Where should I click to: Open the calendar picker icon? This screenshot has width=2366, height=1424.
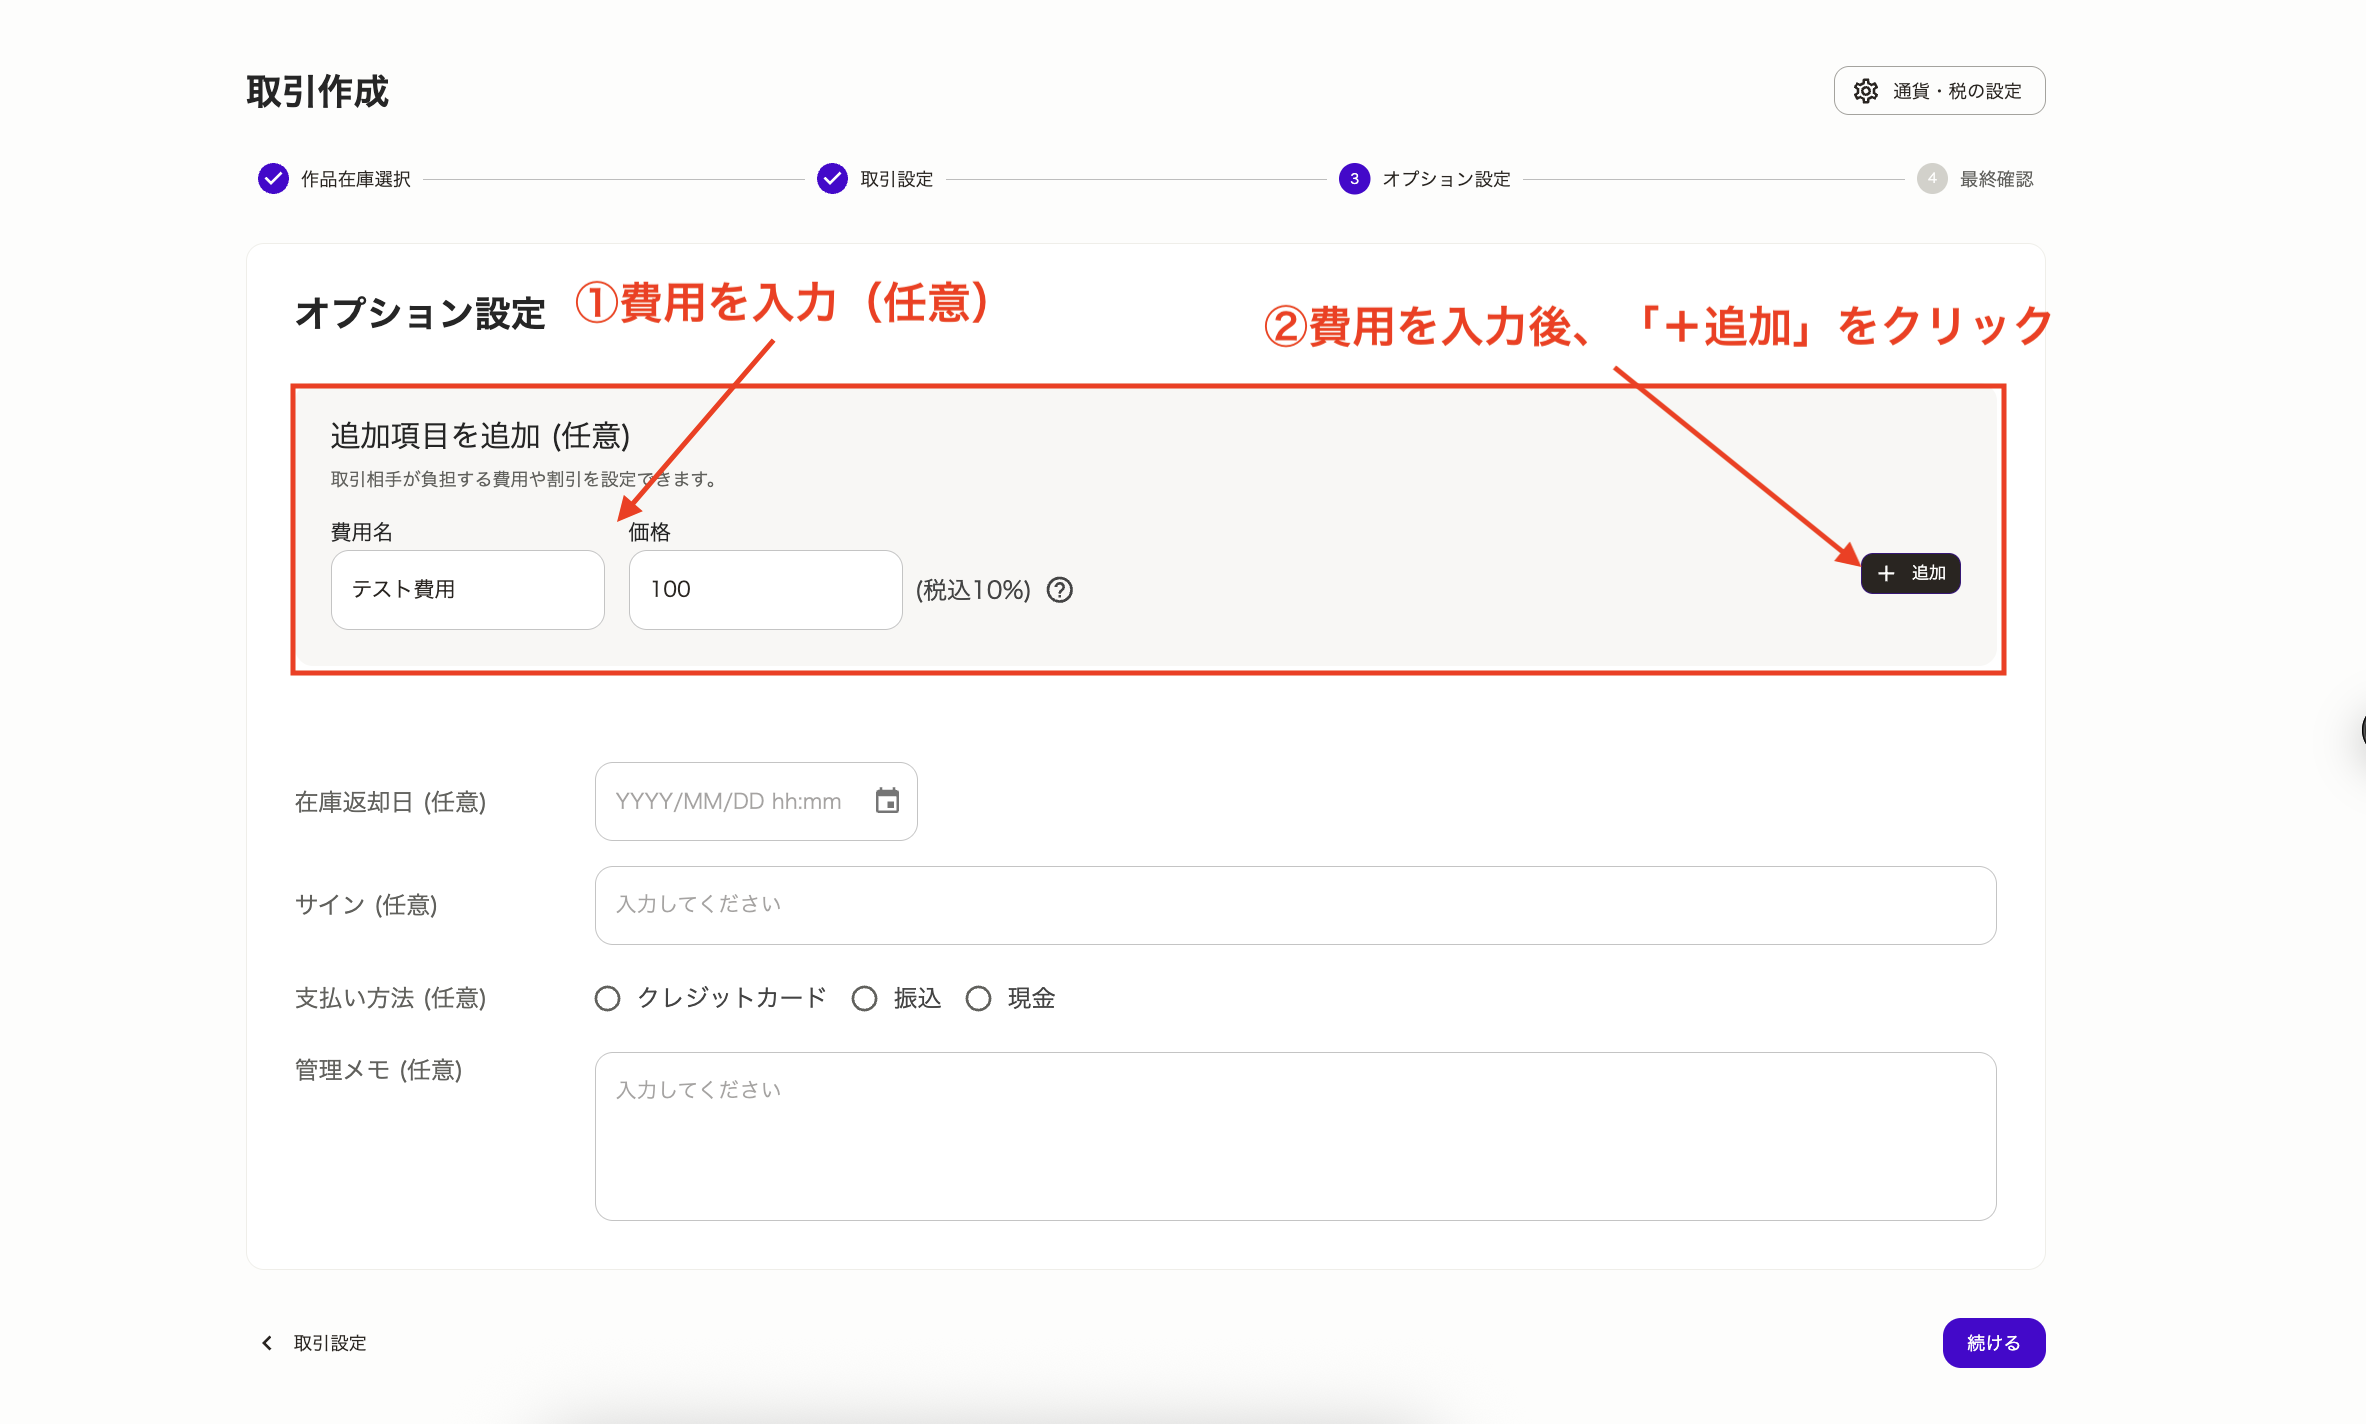[887, 801]
